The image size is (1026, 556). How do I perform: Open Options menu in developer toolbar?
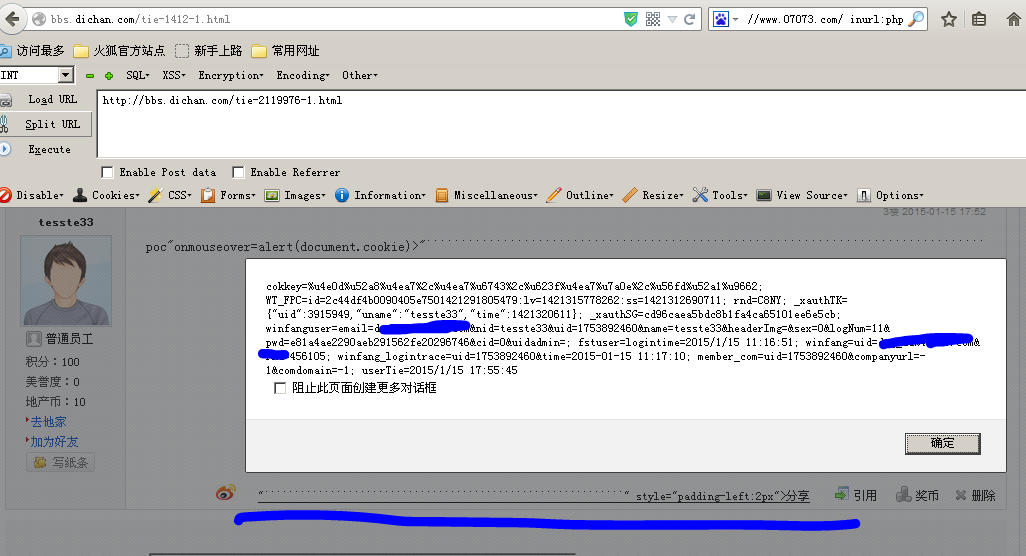(891, 195)
